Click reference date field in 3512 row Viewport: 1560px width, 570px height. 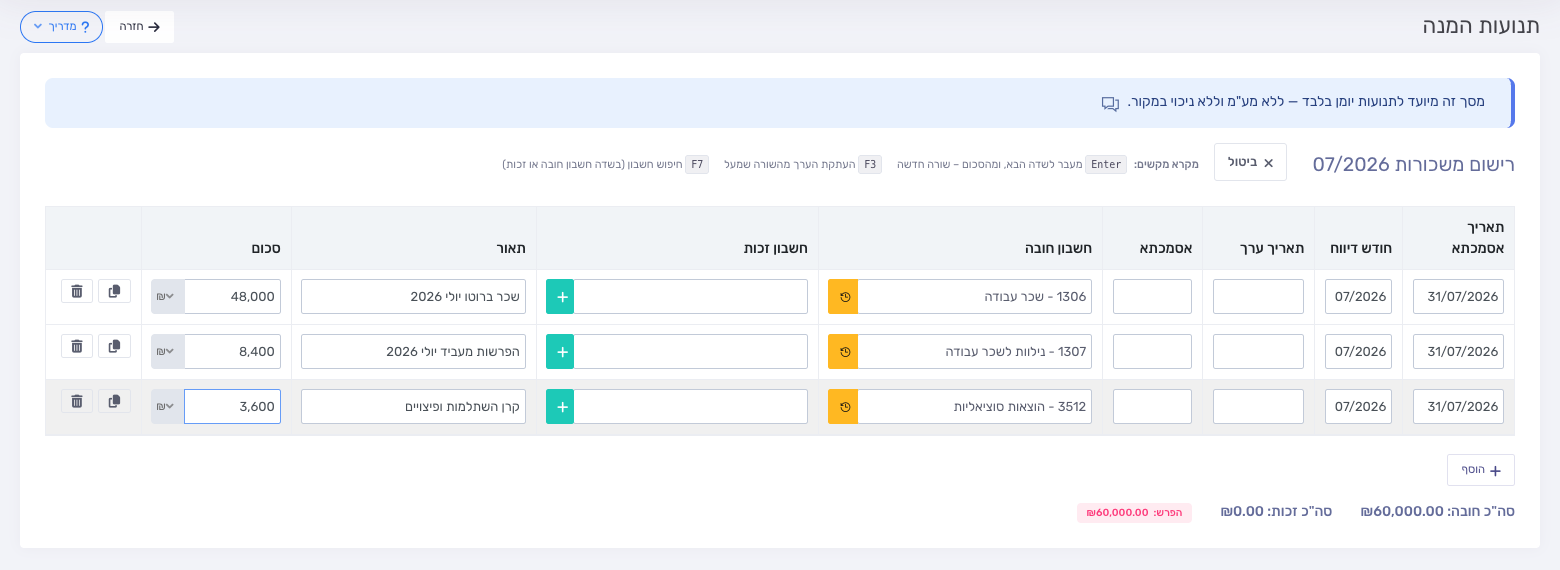tap(1458, 407)
